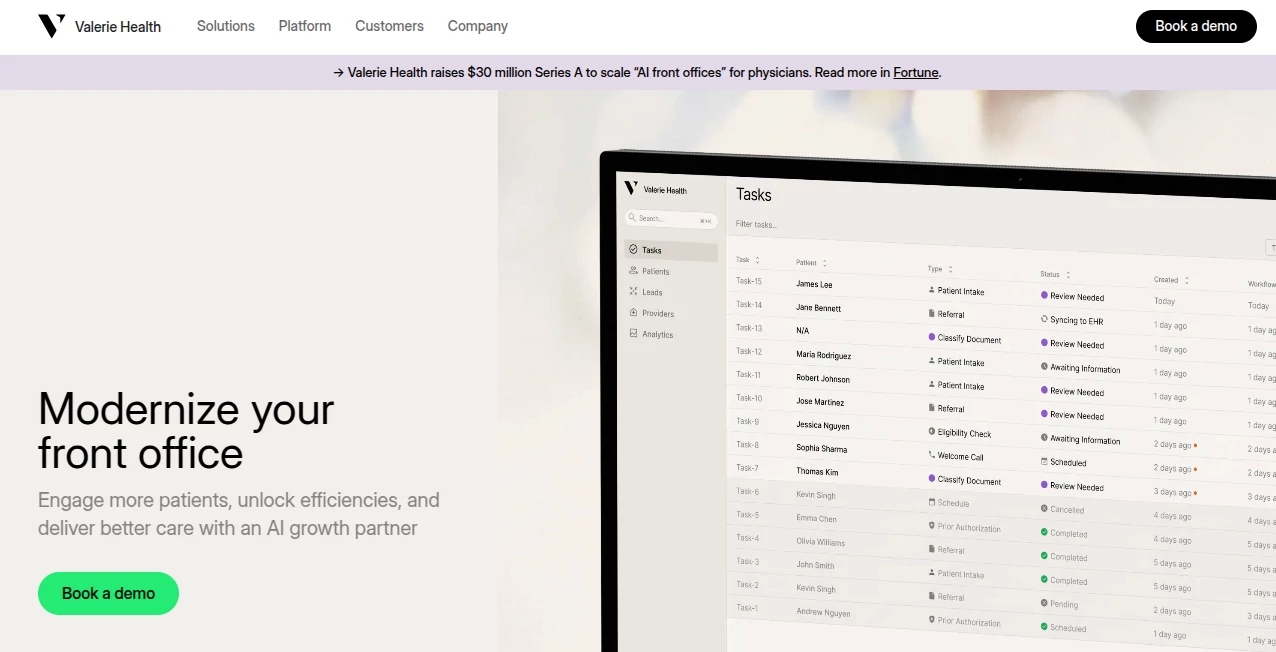Sort by the Created column arrows
The height and width of the screenshot is (652, 1276).
[x=1187, y=280]
